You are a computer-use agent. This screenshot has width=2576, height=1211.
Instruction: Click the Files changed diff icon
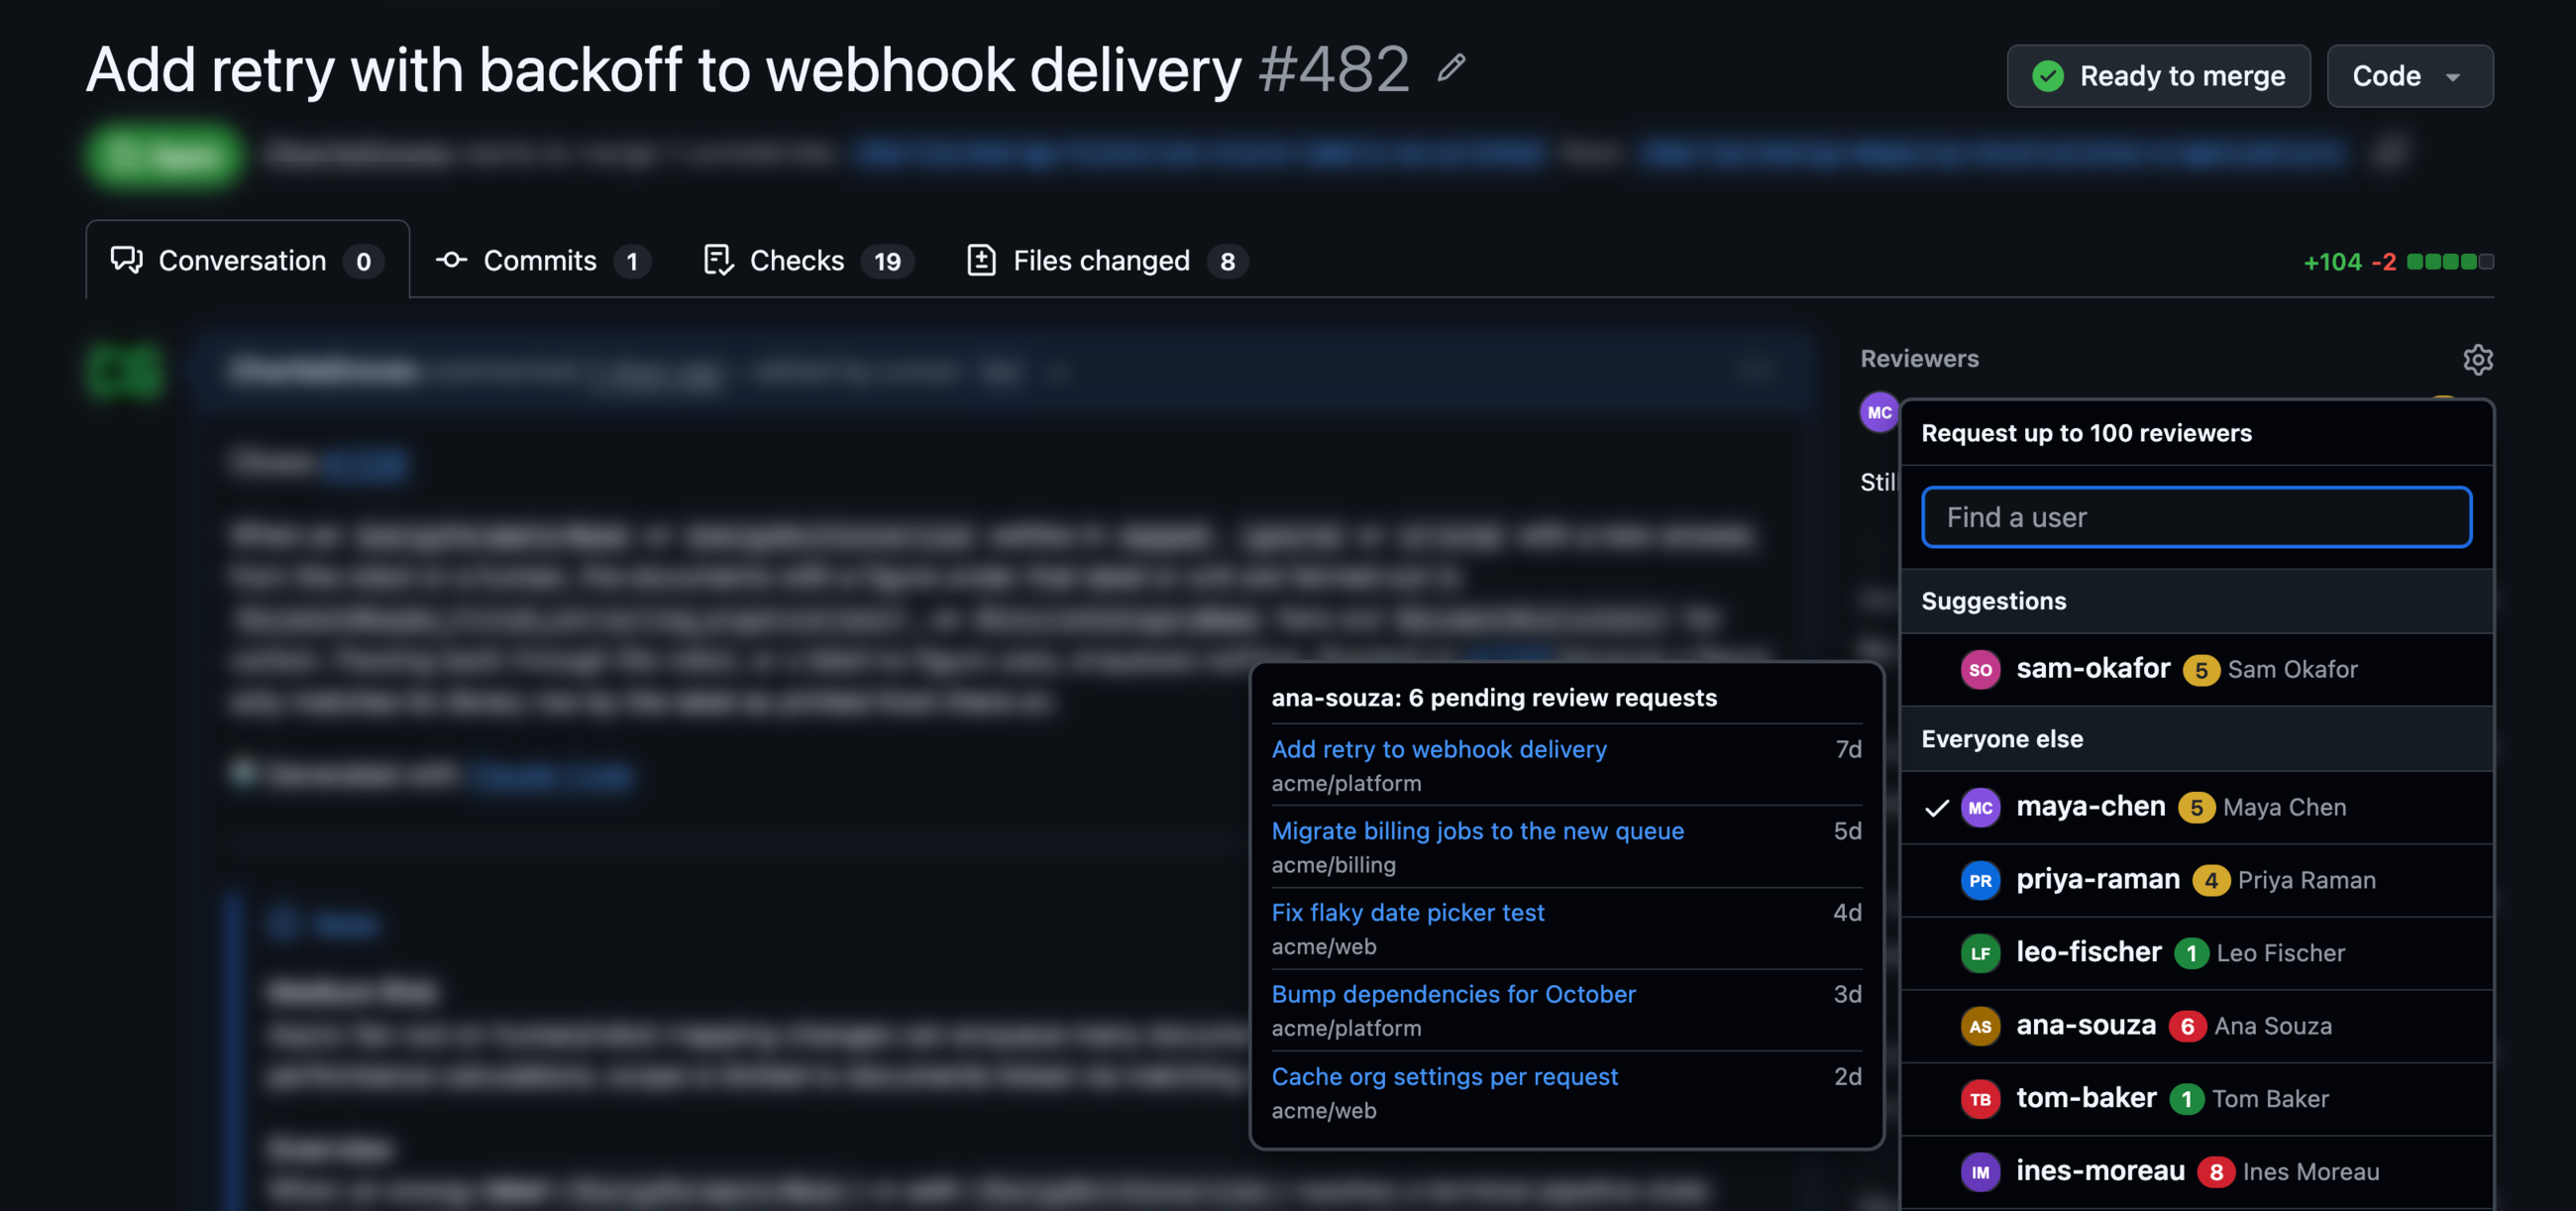(981, 260)
